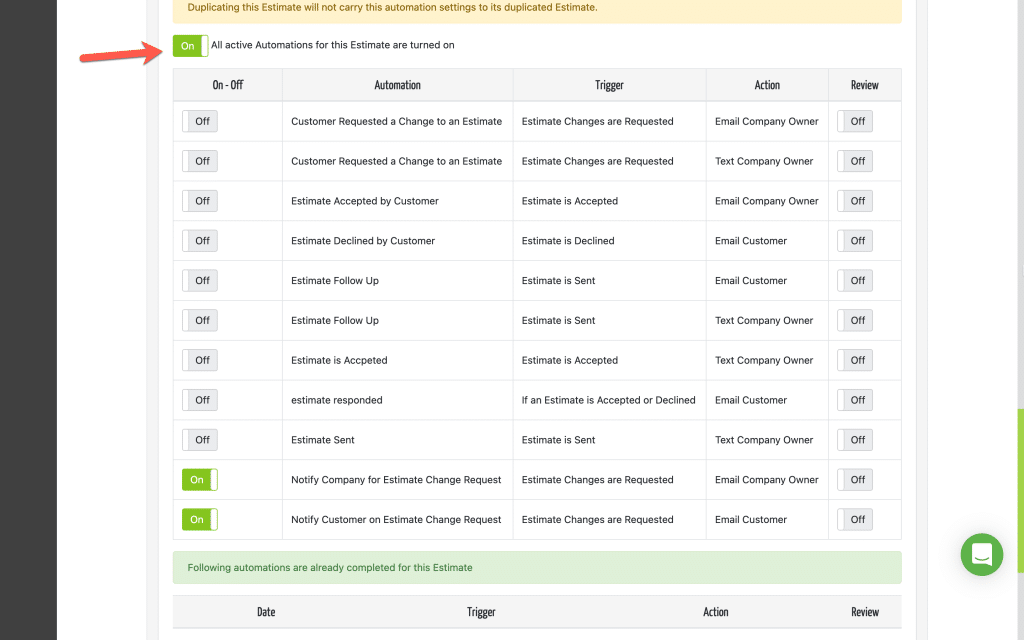
Task: Click the yellow 'Duplicating this Estimate' warning text
Action: click(x=392, y=8)
